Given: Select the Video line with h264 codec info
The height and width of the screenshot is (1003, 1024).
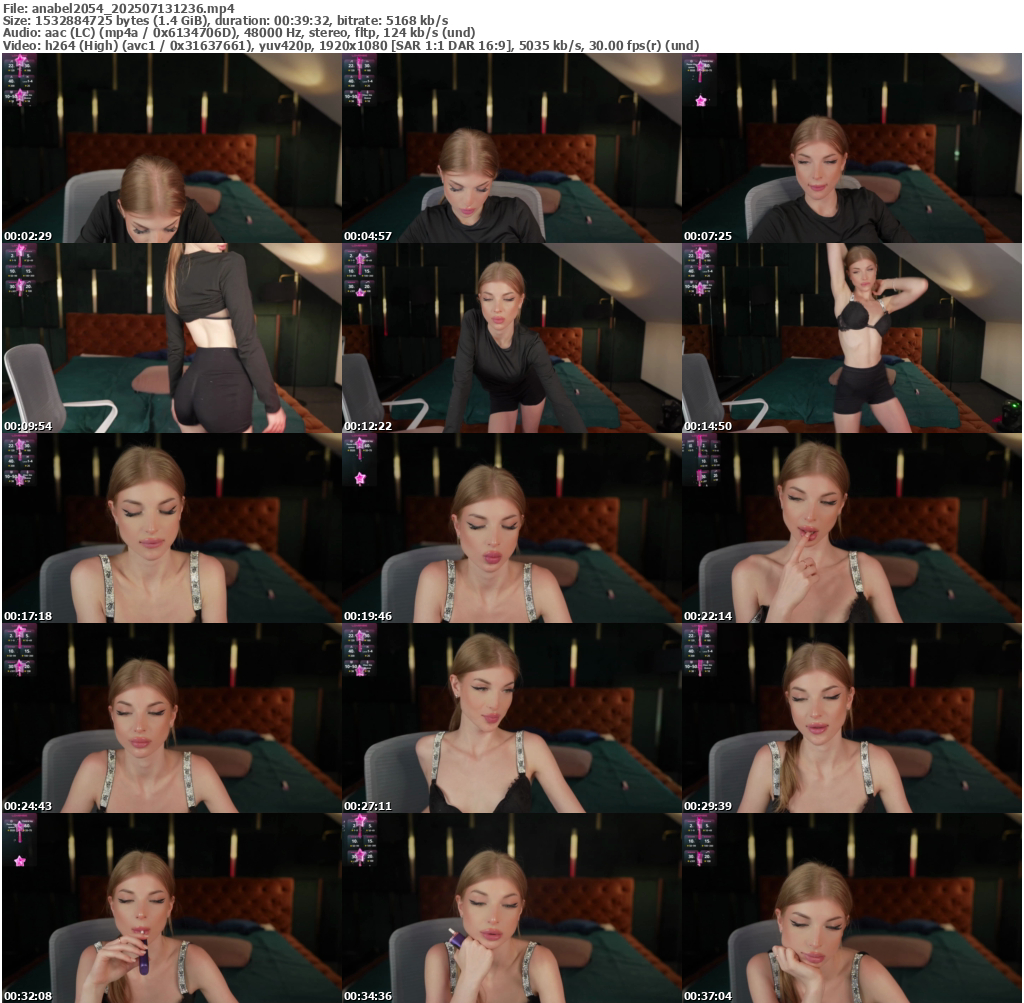Looking at the screenshot, I should click(x=351, y=45).
